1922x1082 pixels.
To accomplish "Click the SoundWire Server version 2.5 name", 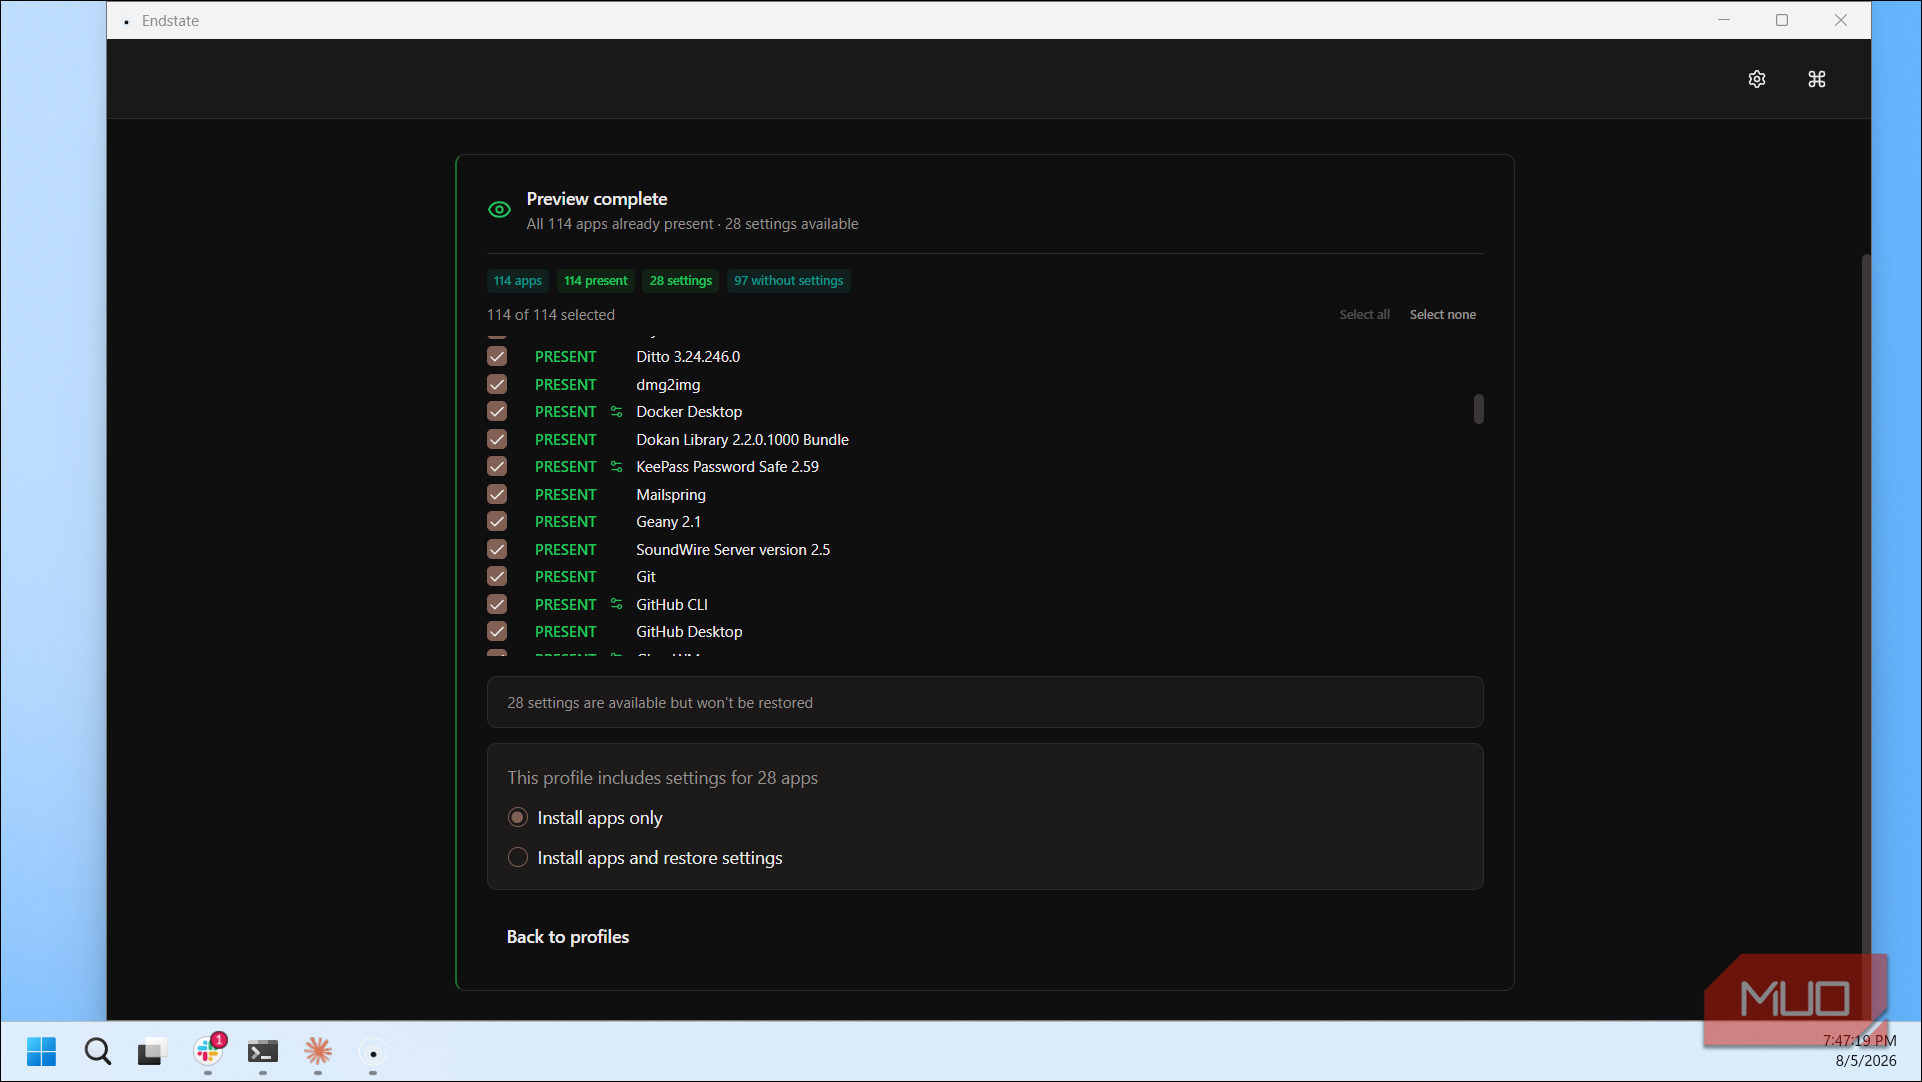I will [733, 550].
